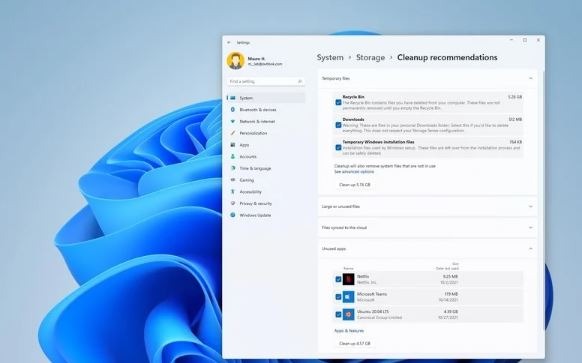582x363 pixels.
Task: Click the Bluetooth & devices icon
Action: pos(233,109)
